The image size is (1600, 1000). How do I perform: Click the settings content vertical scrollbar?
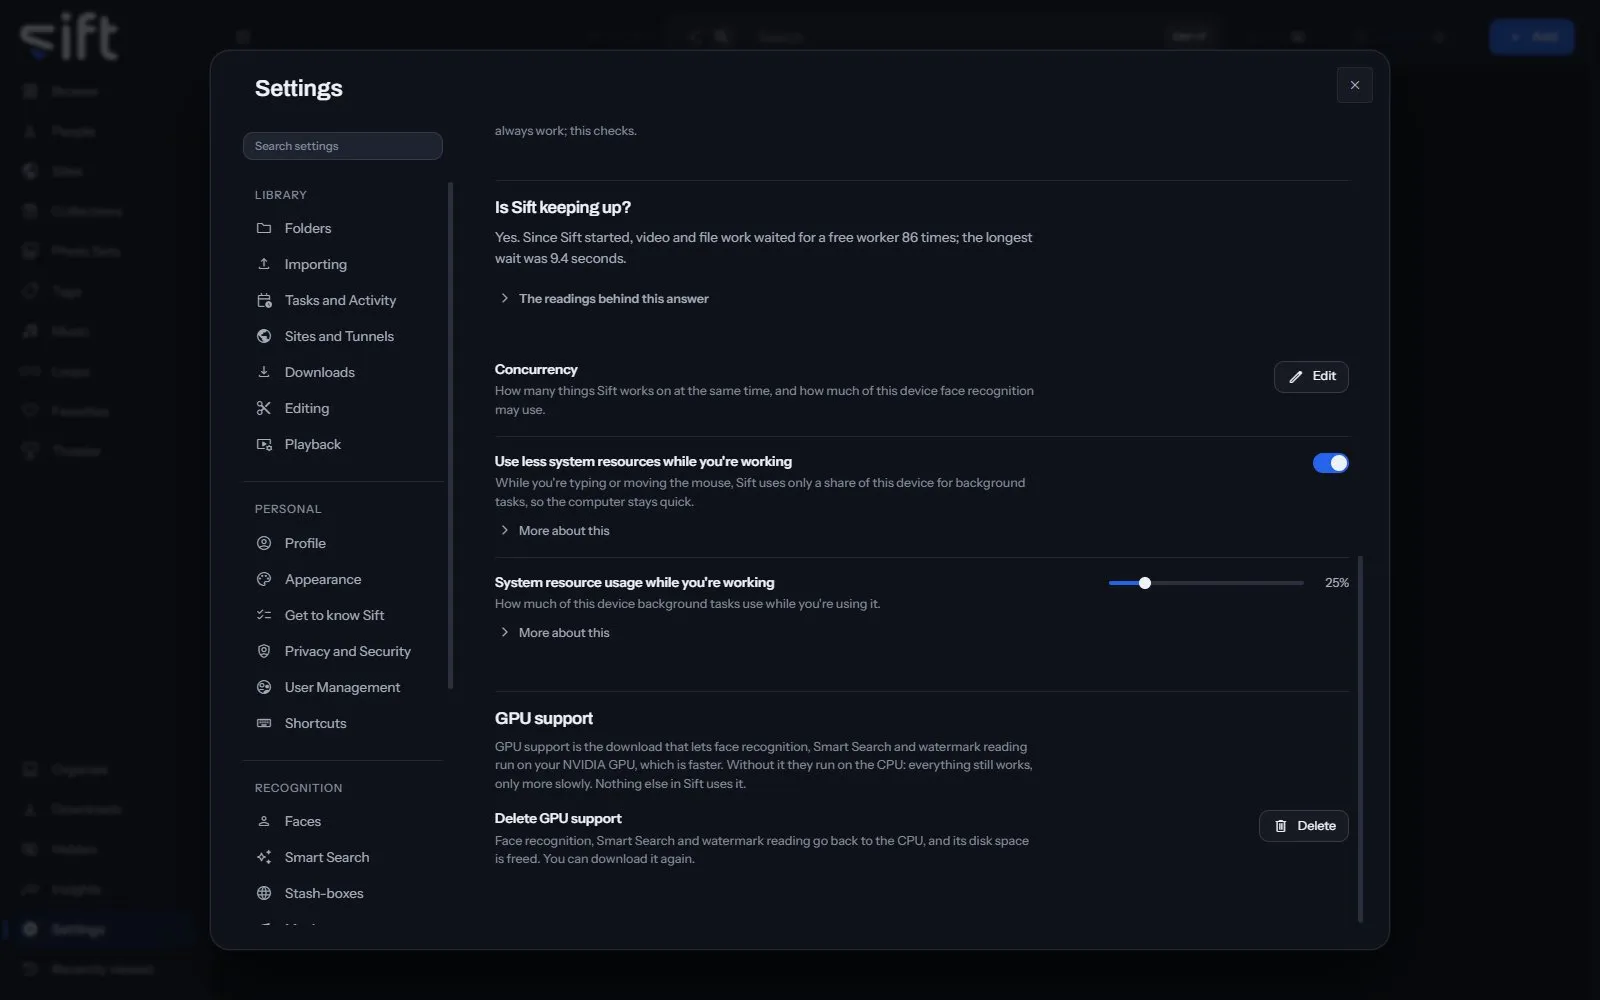click(1360, 739)
